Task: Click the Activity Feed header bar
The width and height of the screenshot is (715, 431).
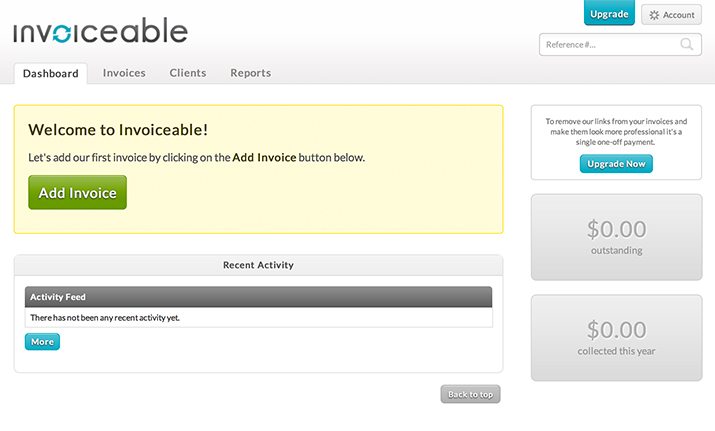Action: pyautogui.click(x=259, y=297)
